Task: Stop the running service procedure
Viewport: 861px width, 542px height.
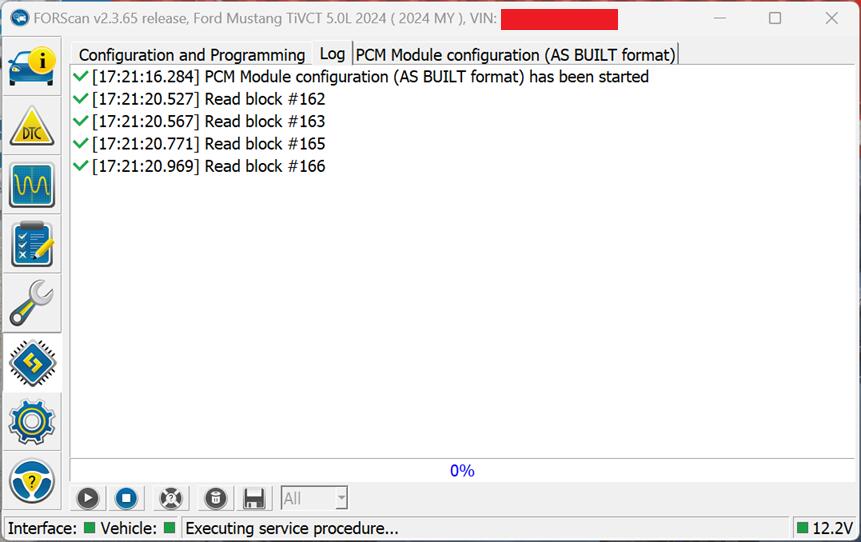Action: coord(126,498)
